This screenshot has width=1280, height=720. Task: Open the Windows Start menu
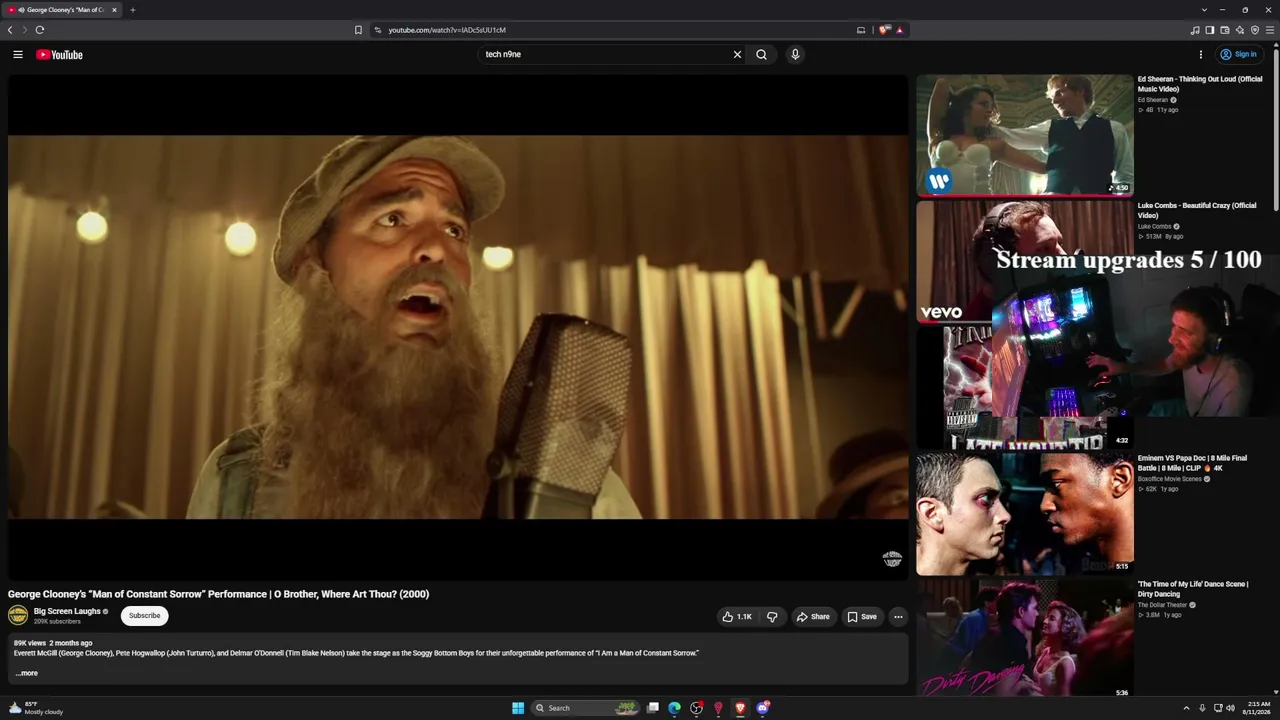[x=518, y=708]
